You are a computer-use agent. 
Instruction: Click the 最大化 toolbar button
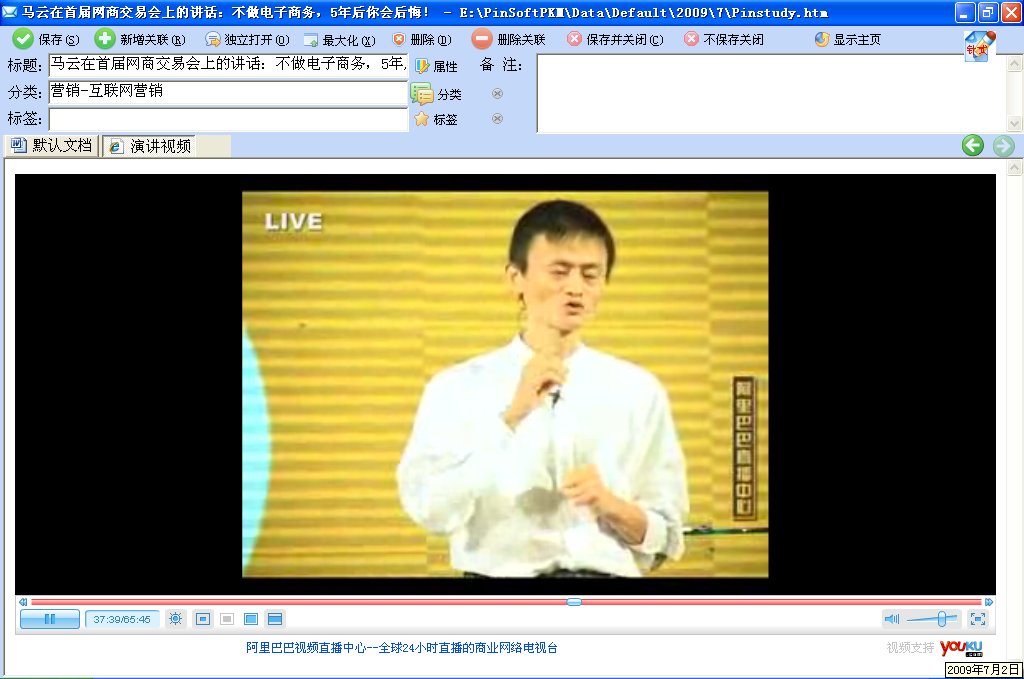click(339, 40)
